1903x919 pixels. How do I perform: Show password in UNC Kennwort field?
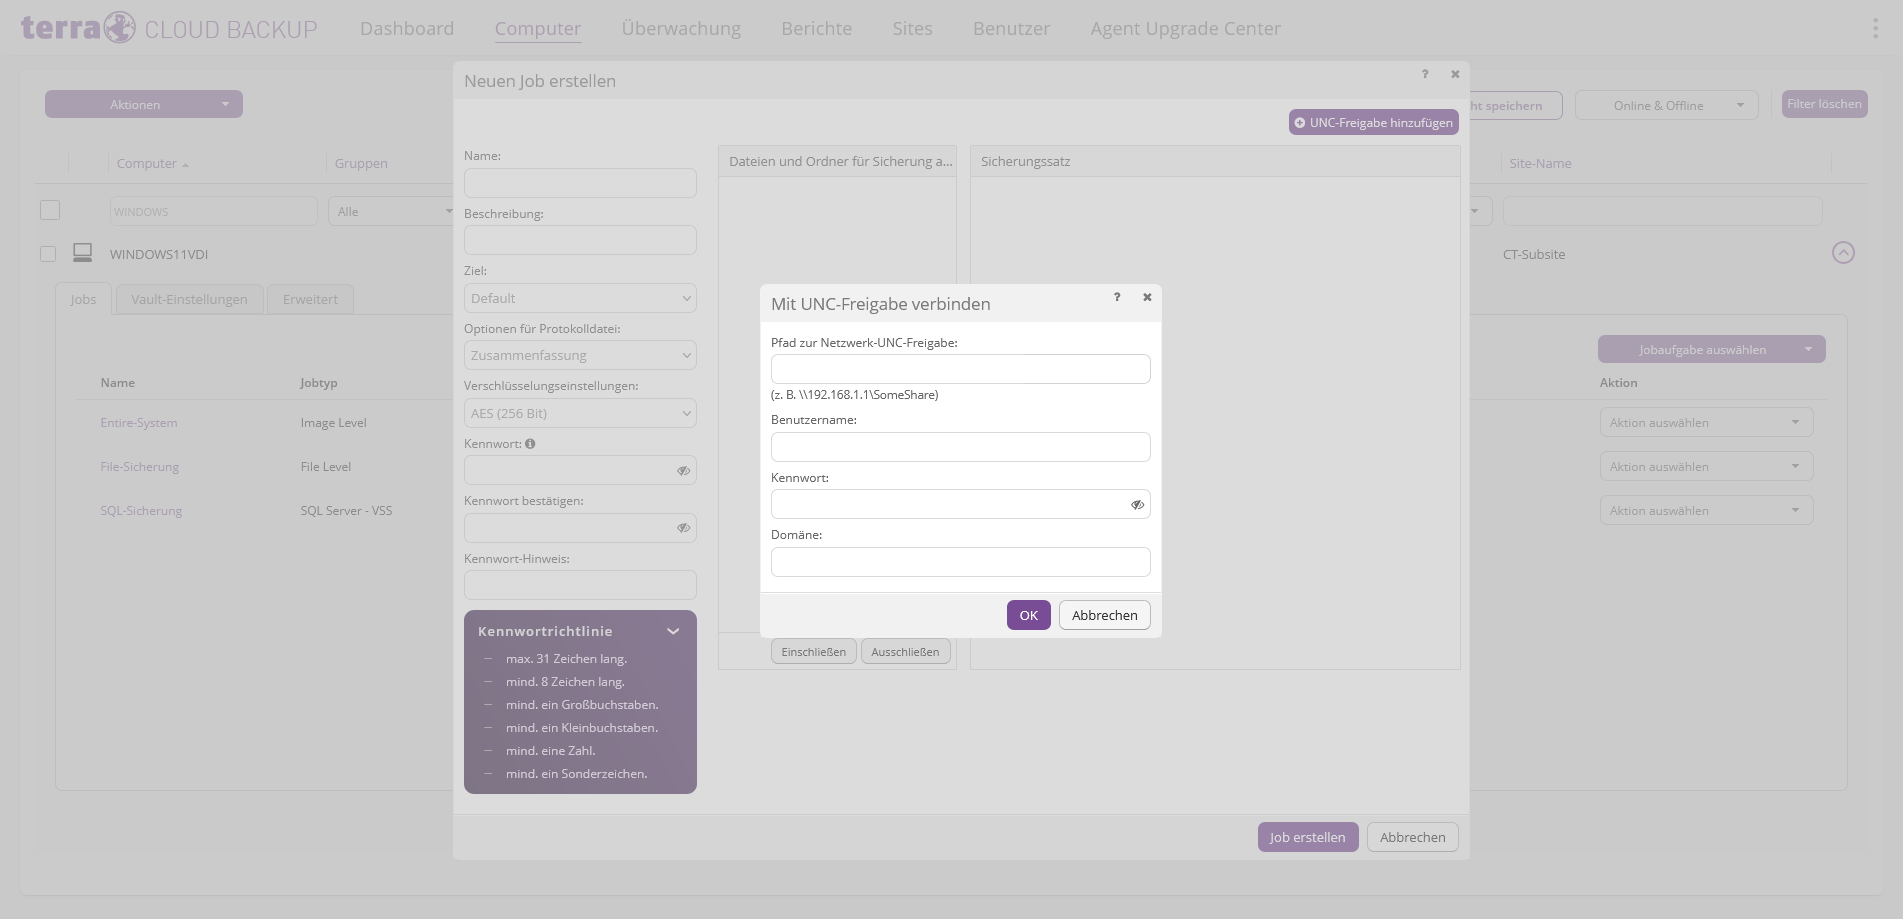tap(1137, 505)
